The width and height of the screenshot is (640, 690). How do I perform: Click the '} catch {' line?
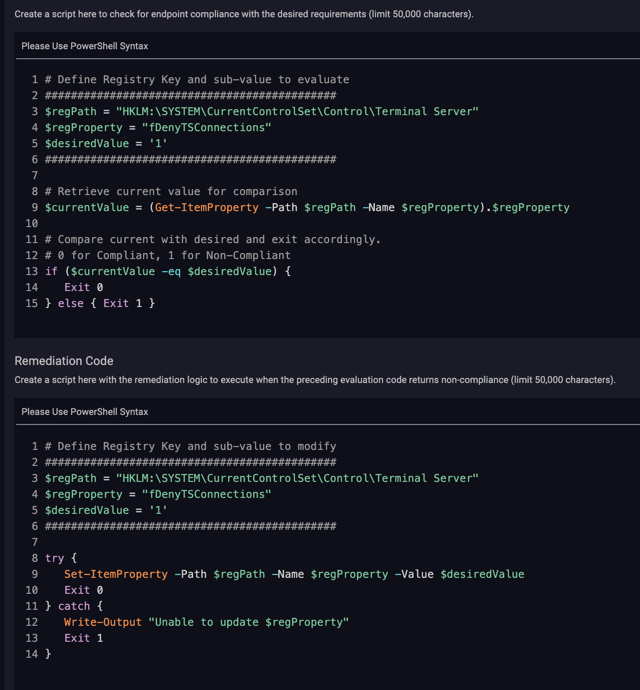[x=74, y=606]
